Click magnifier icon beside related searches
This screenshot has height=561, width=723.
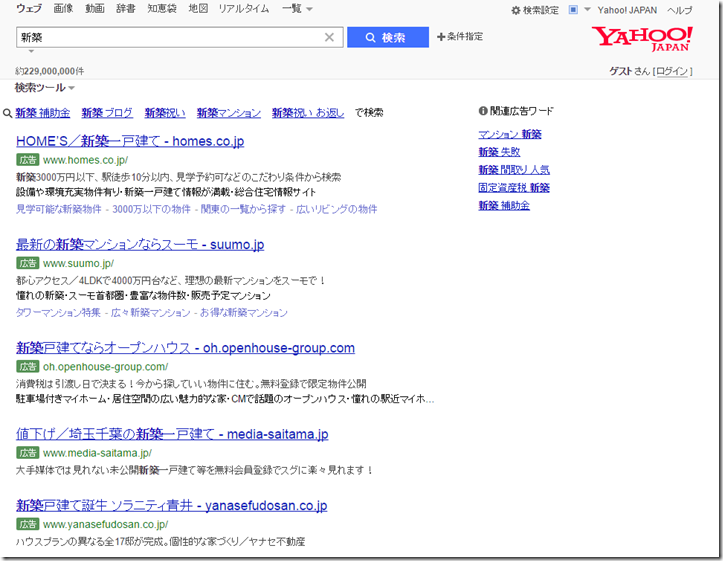click(7, 113)
